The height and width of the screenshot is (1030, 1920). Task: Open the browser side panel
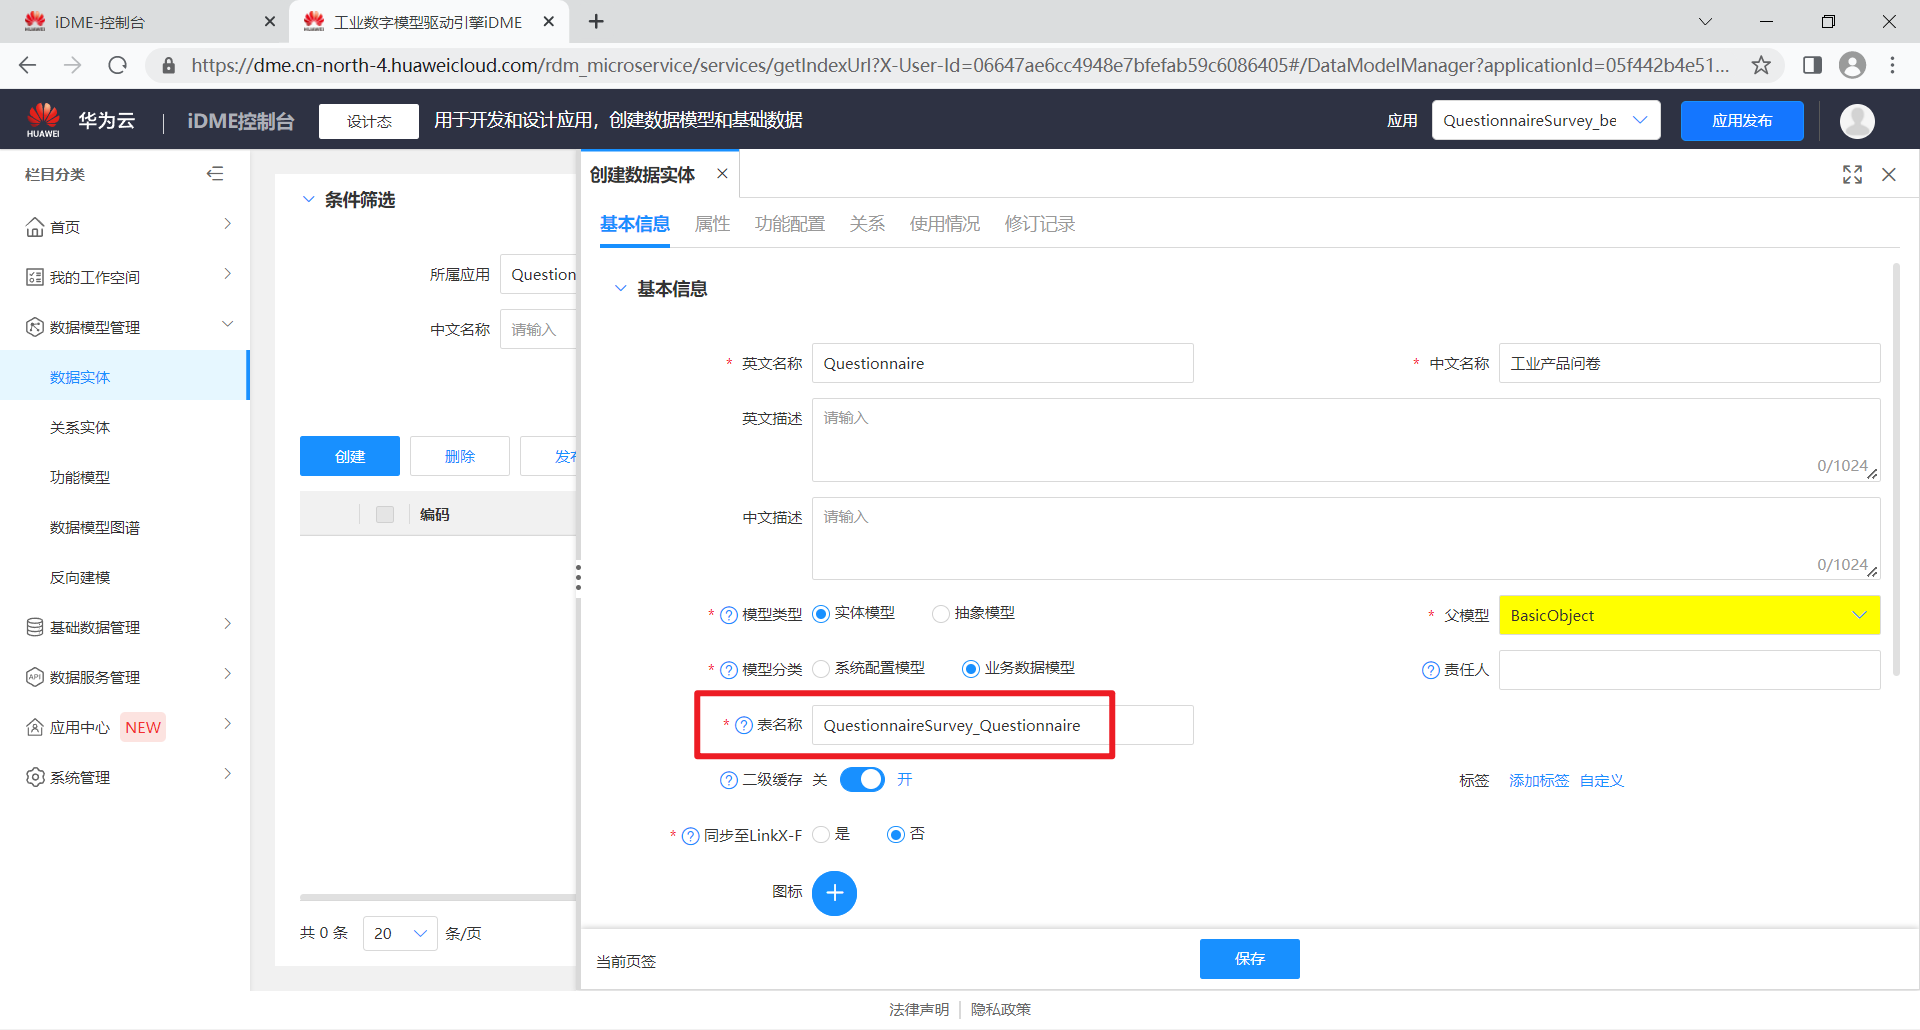pos(1812,65)
